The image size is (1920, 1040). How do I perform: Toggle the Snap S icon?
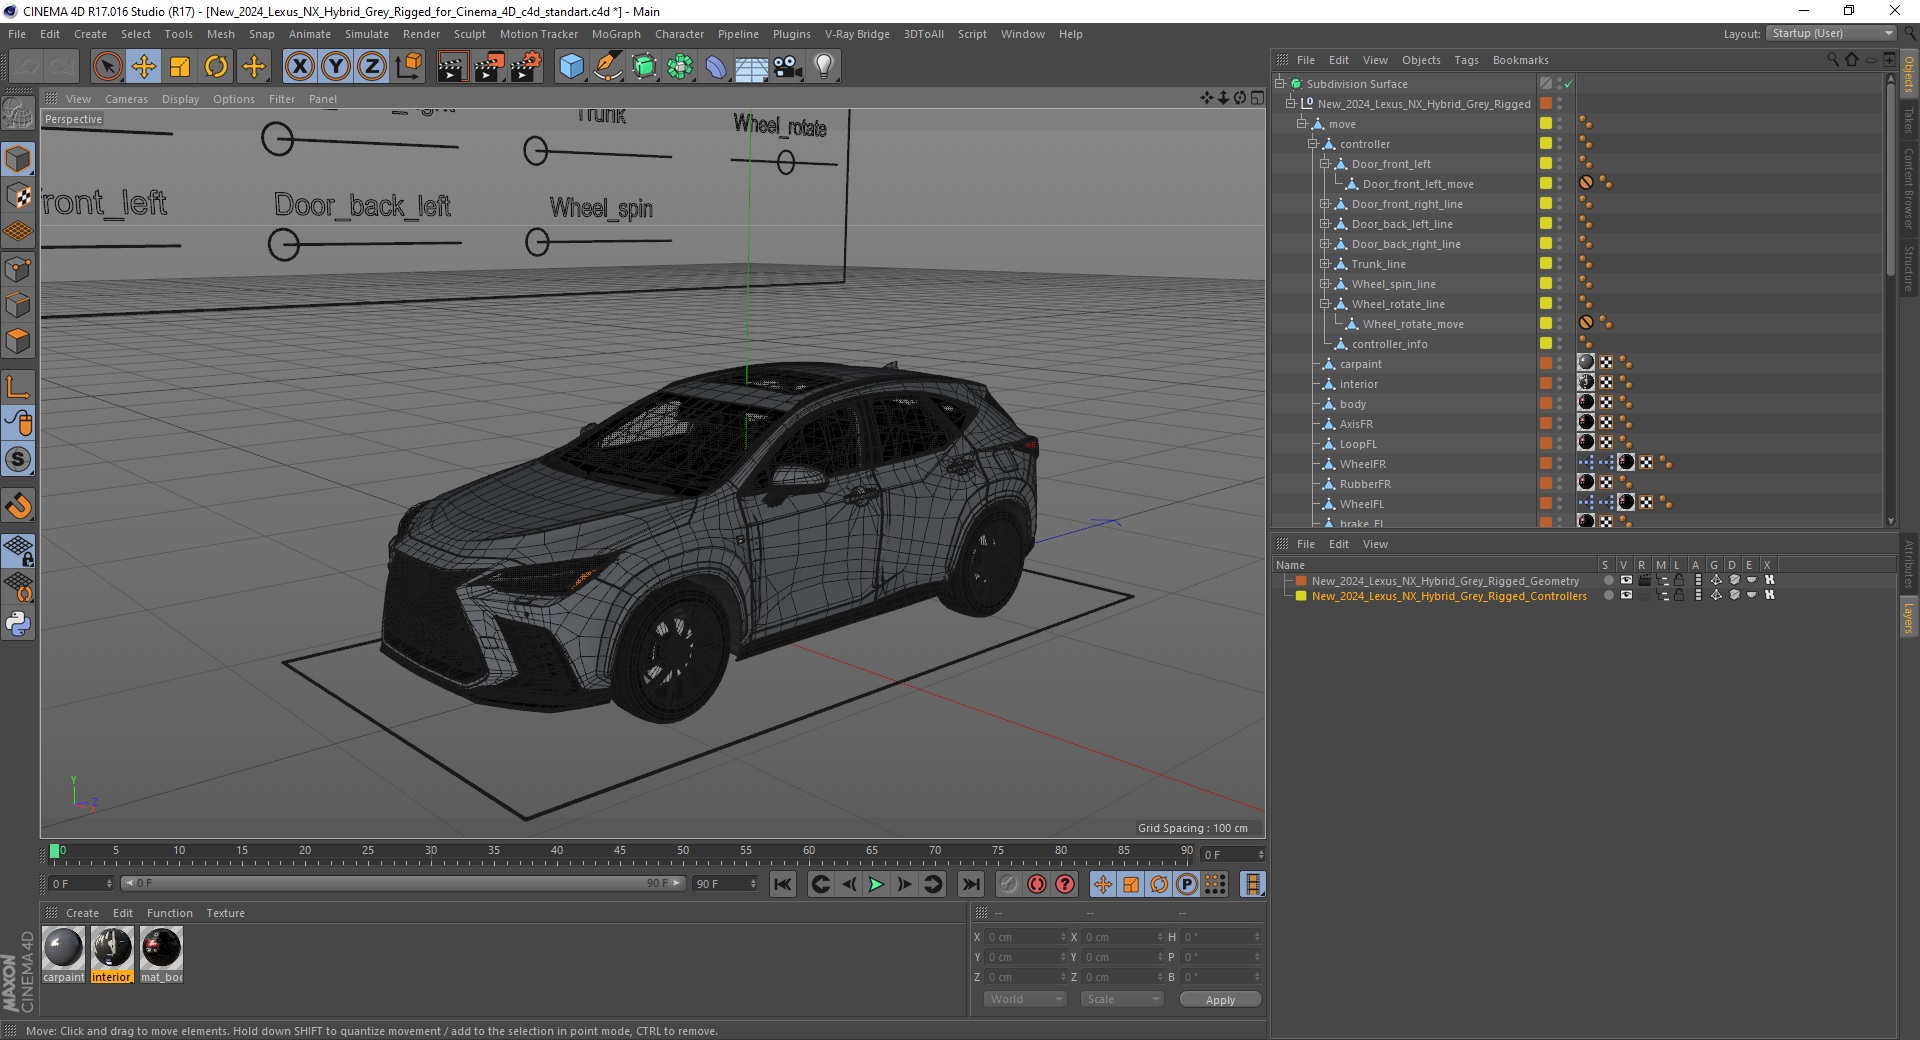tap(18, 460)
